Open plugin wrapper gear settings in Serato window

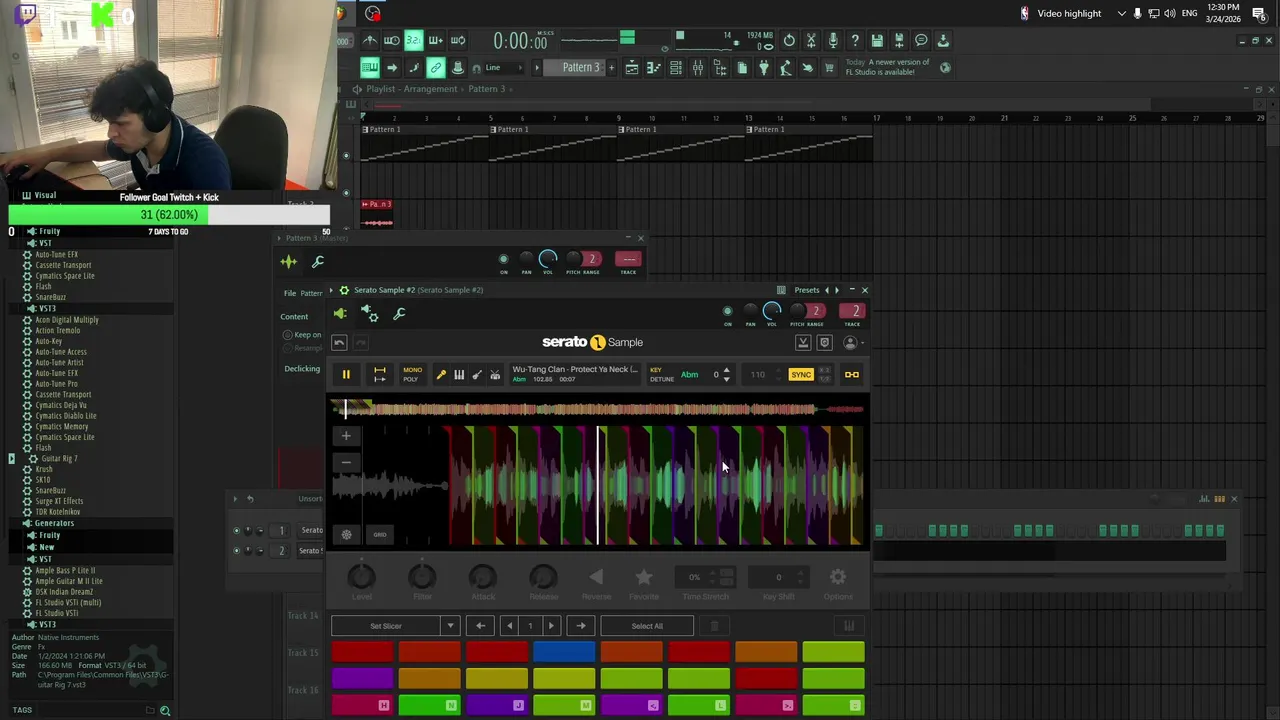pyautogui.click(x=369, y=314)
